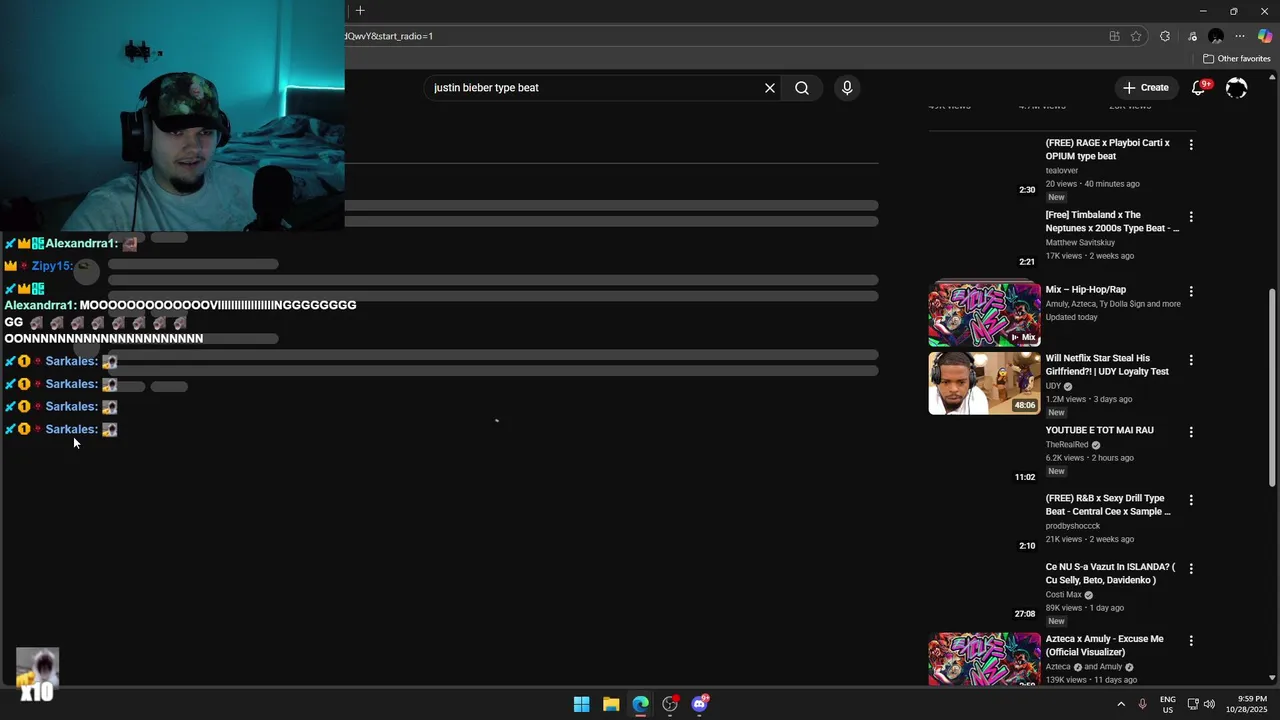This screenshot has height=720, width=1280.
Task: Open Ce NU S-a Vazut in ISLANDA title
Action: click(x=1110, y=573)
